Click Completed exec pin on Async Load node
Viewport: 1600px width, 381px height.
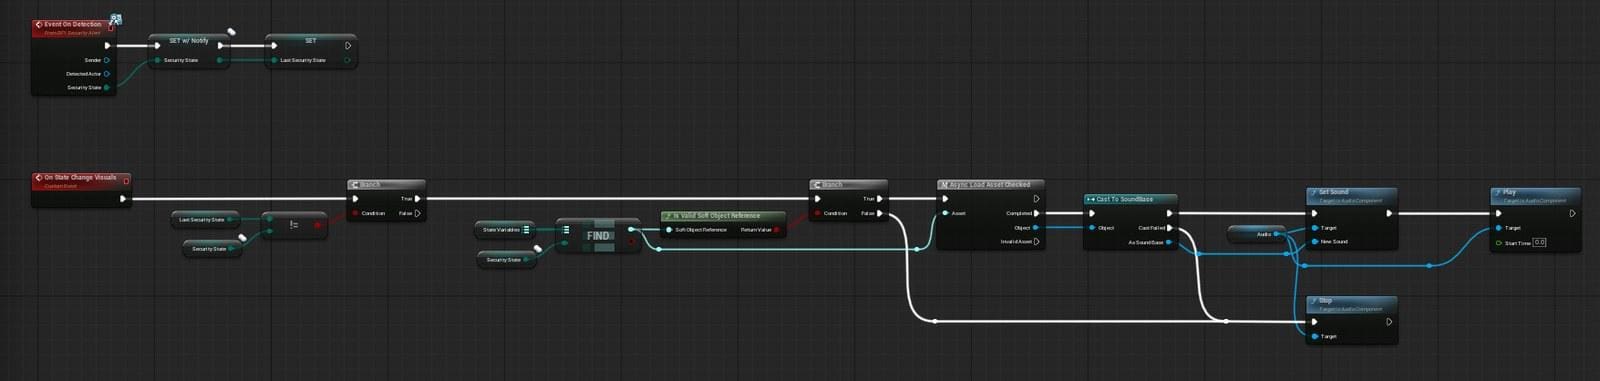coord(1036,213)
